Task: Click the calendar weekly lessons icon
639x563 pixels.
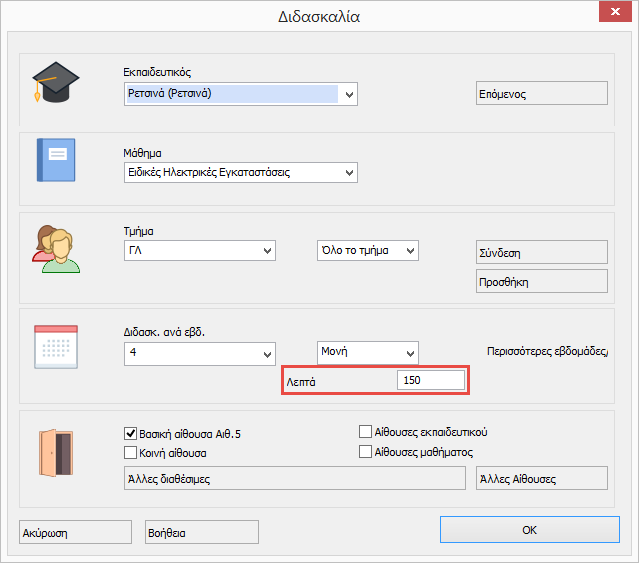Action: pyautogui.click(x=55, y=347)
